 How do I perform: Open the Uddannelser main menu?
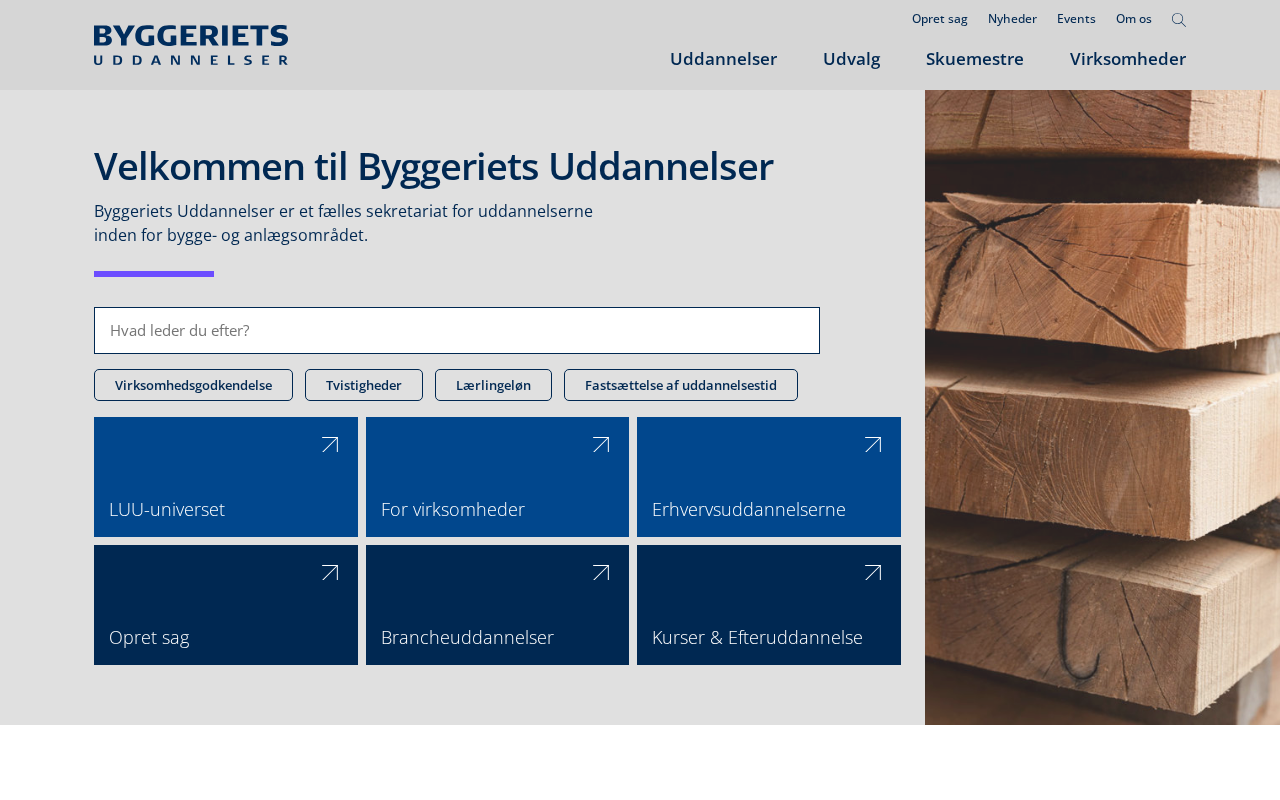tap(723, 59)
